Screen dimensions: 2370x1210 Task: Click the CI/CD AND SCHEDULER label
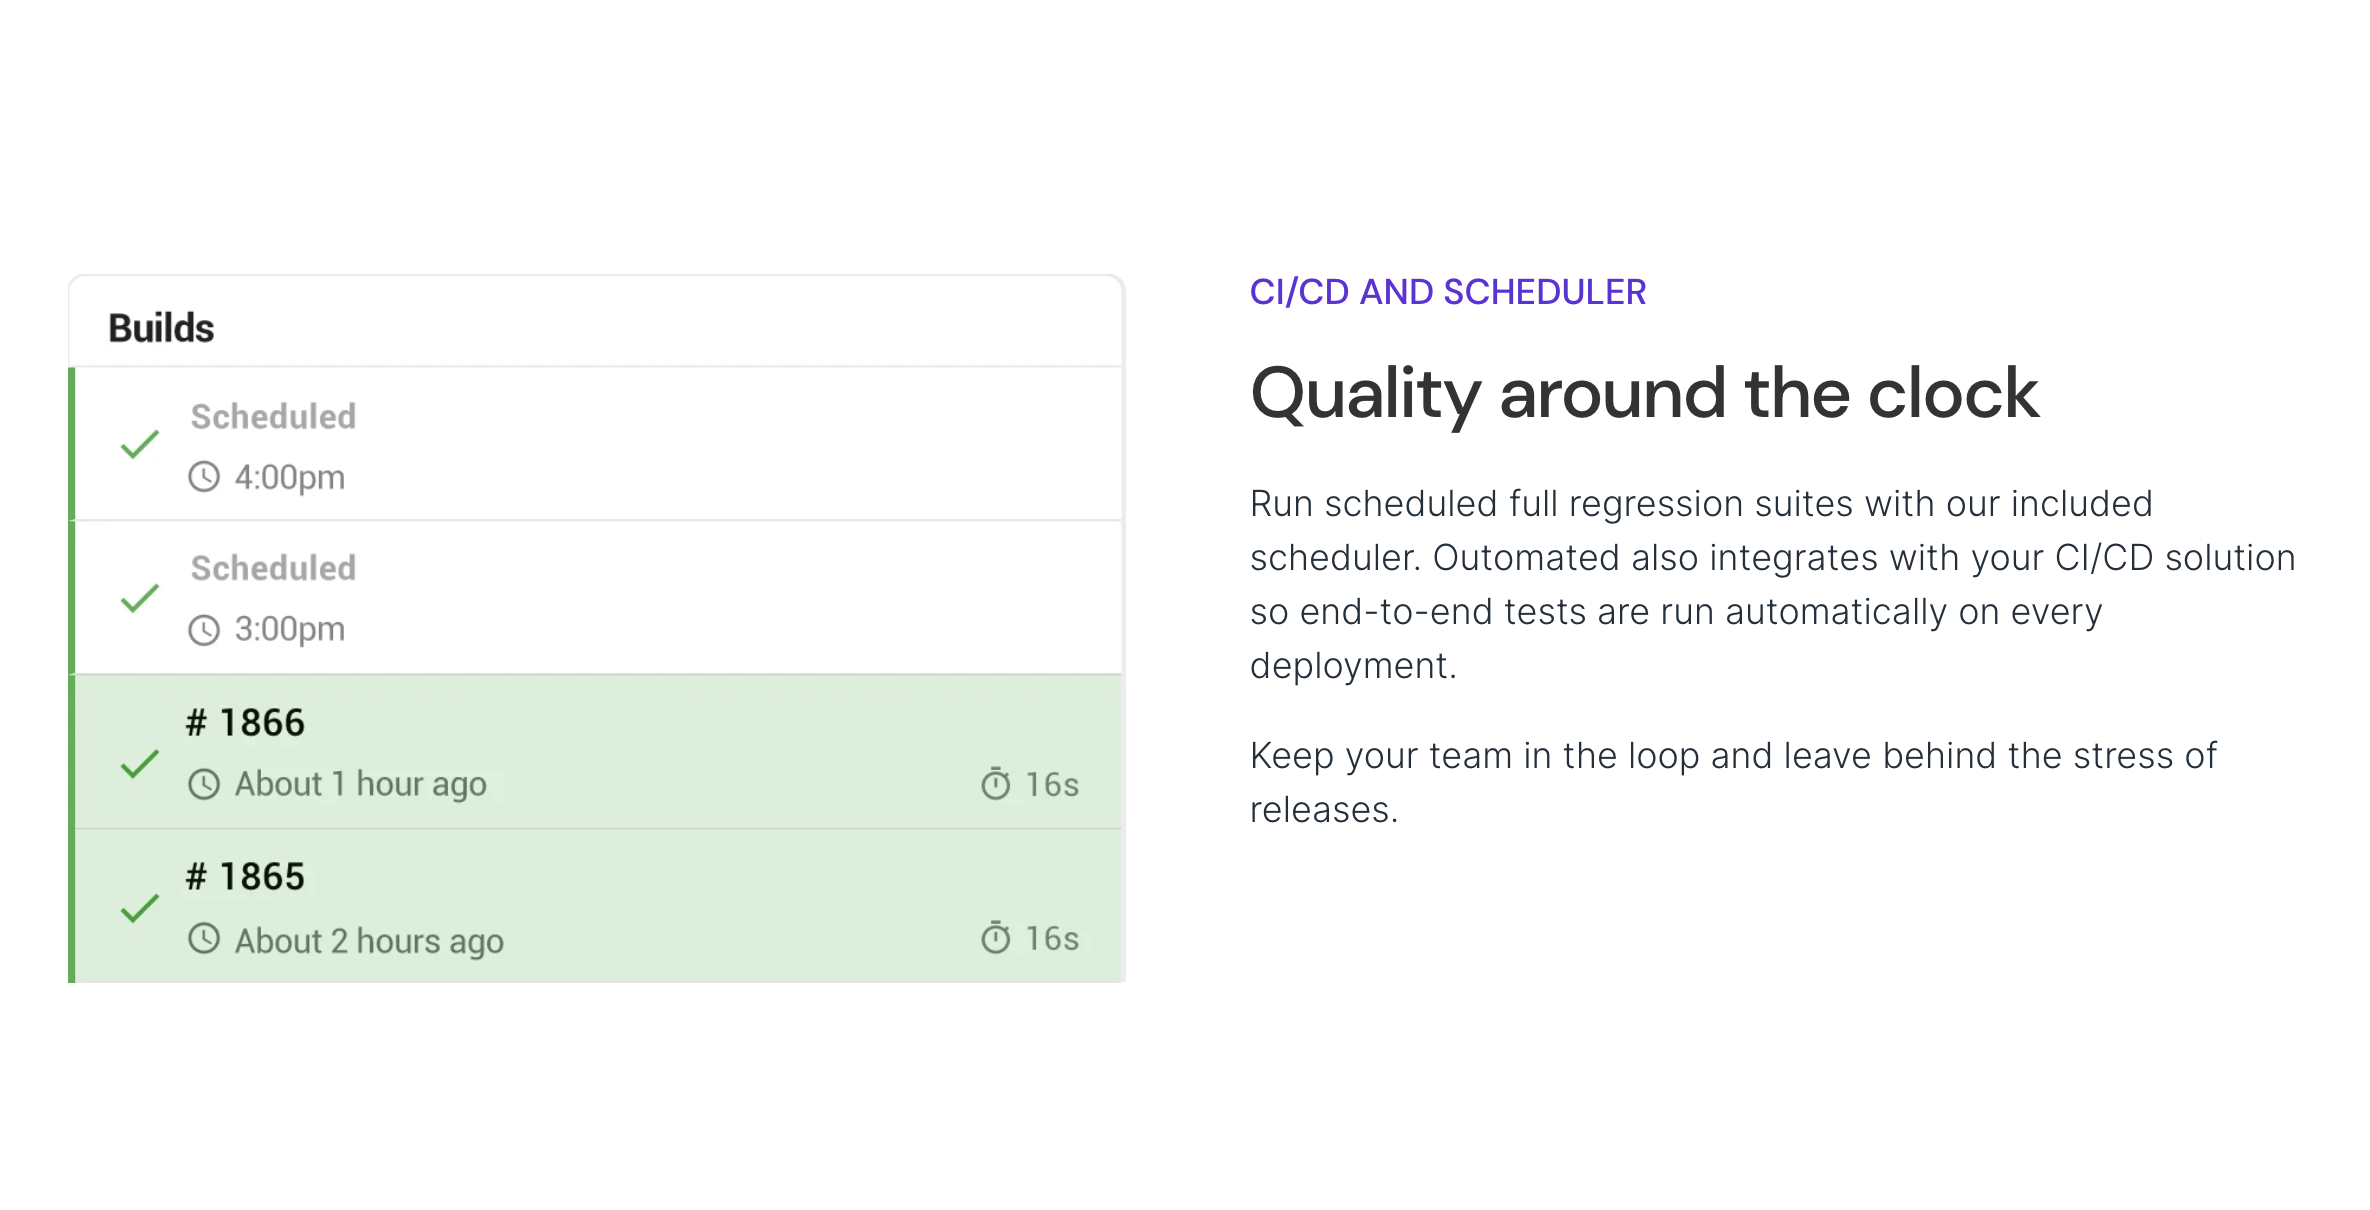coord(1448,292)
